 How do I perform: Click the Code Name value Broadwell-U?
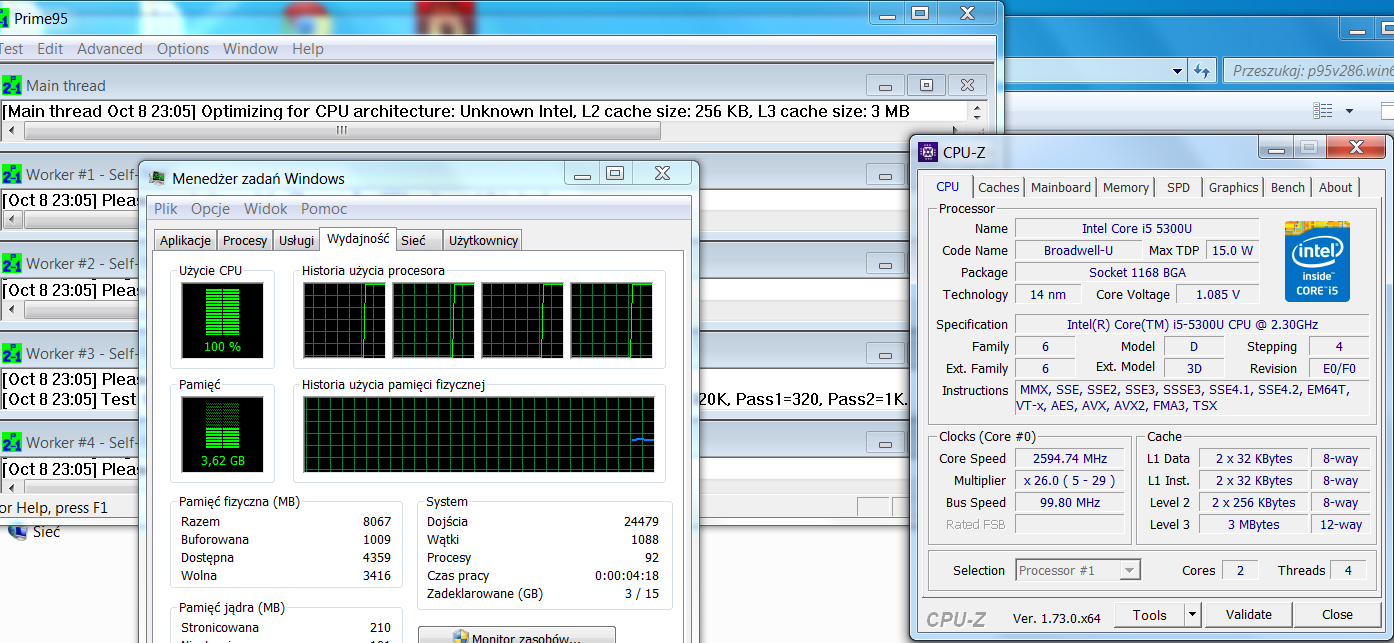pyautogui.click(x=1078, y=250)
